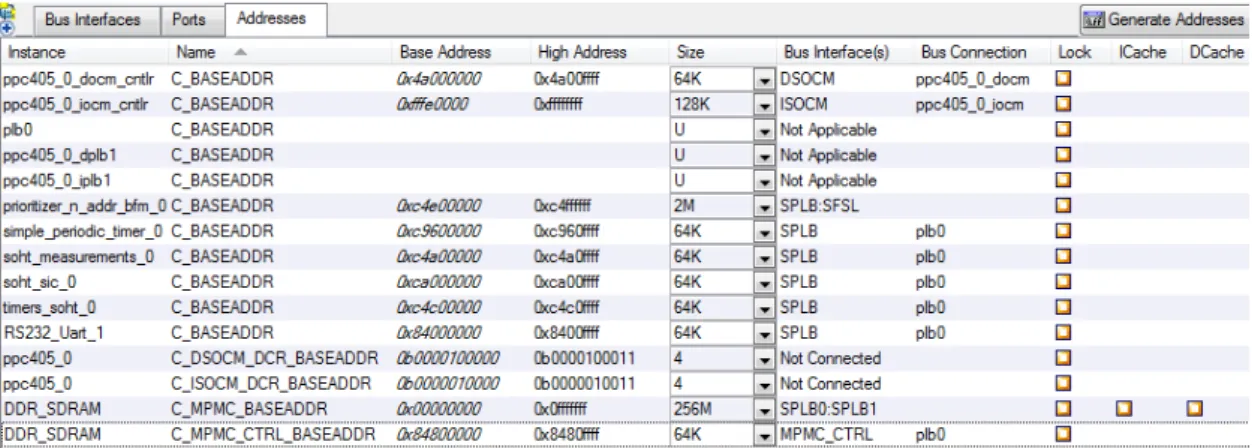The height and width of the screenshot is (448, 1252).
Task: Toggle Lock for ppc405_0_dplb1 row
Action: coord(1064,155)
